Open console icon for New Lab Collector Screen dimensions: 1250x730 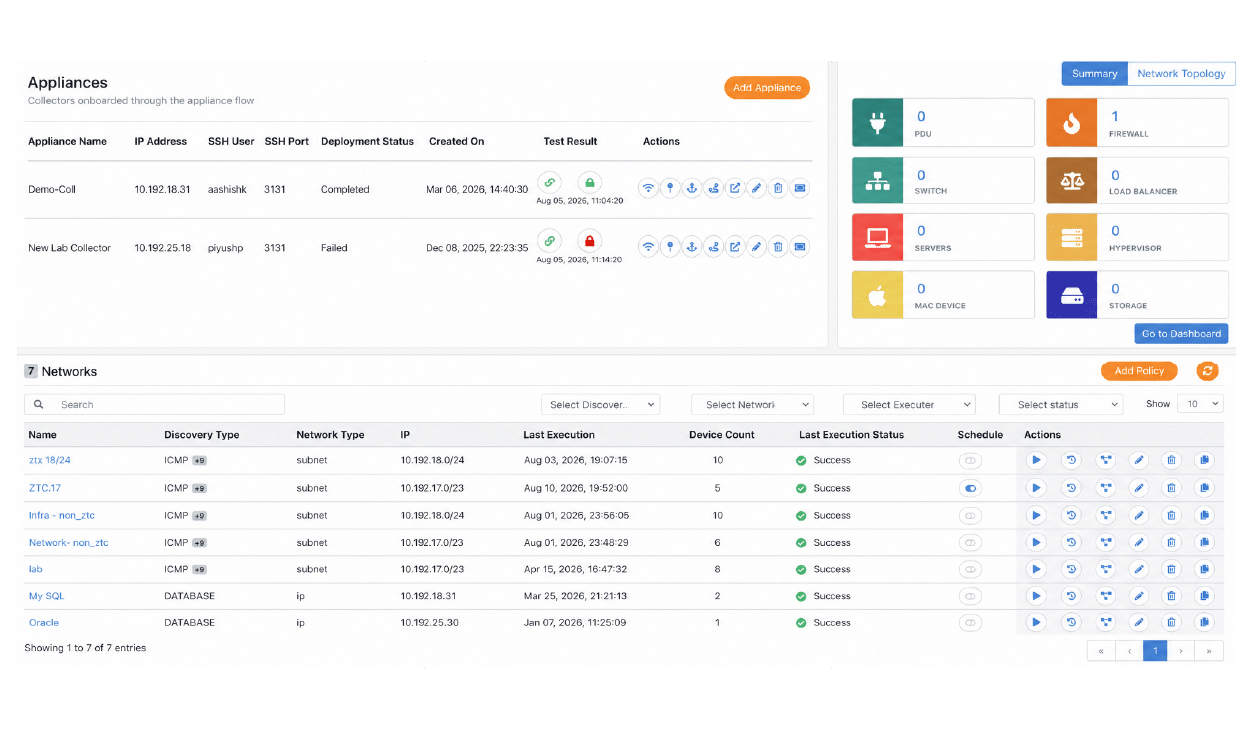tap(800, 246)
